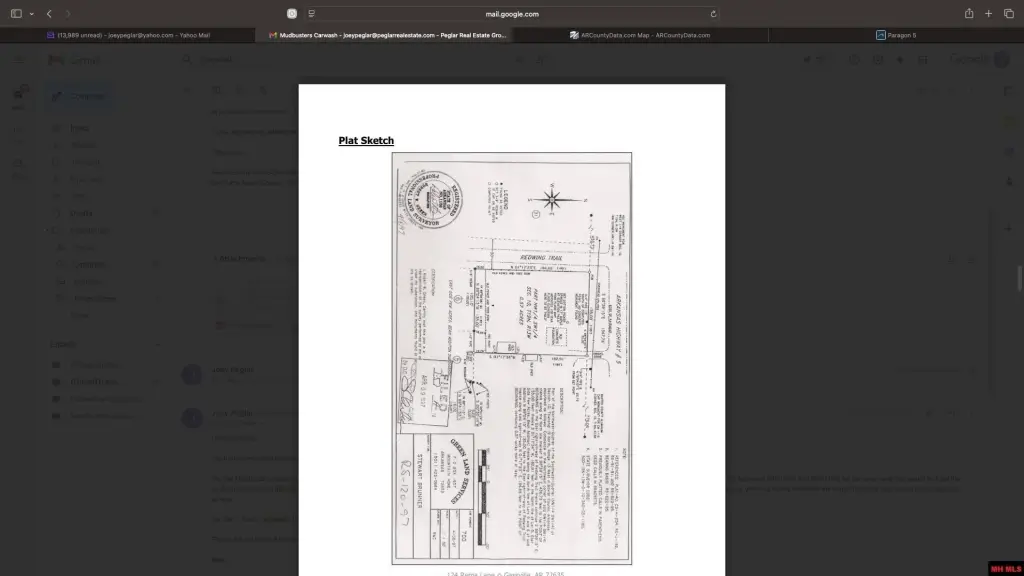The width and height of the screenshot is (1024, 576).
Task: Click the MH MLS watermark badge
Action: tap(1004, 568)
